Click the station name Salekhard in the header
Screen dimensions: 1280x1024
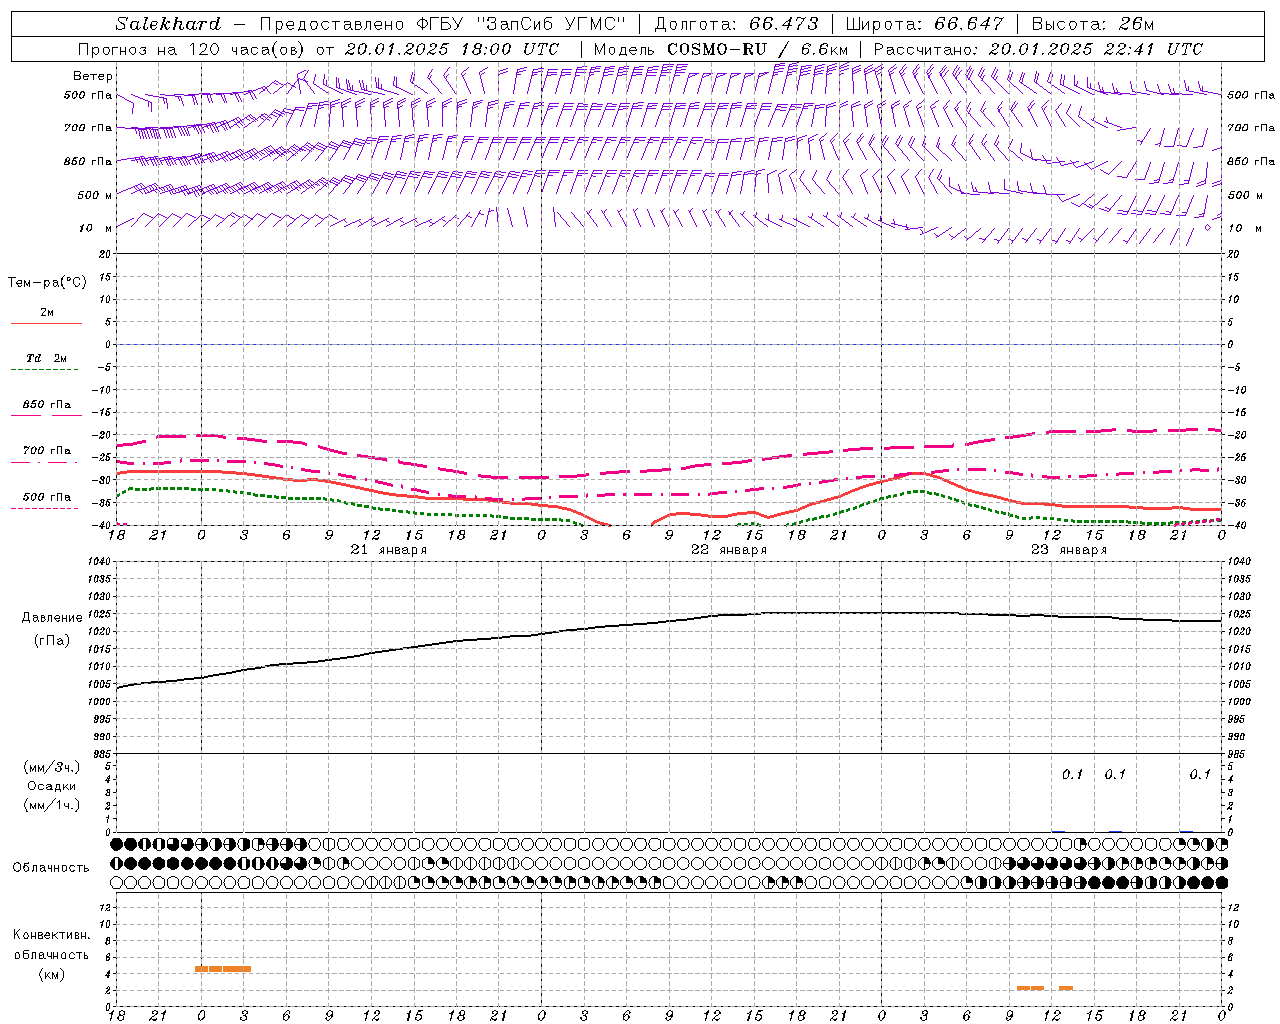pyautogui.click(x=168, y=24)
